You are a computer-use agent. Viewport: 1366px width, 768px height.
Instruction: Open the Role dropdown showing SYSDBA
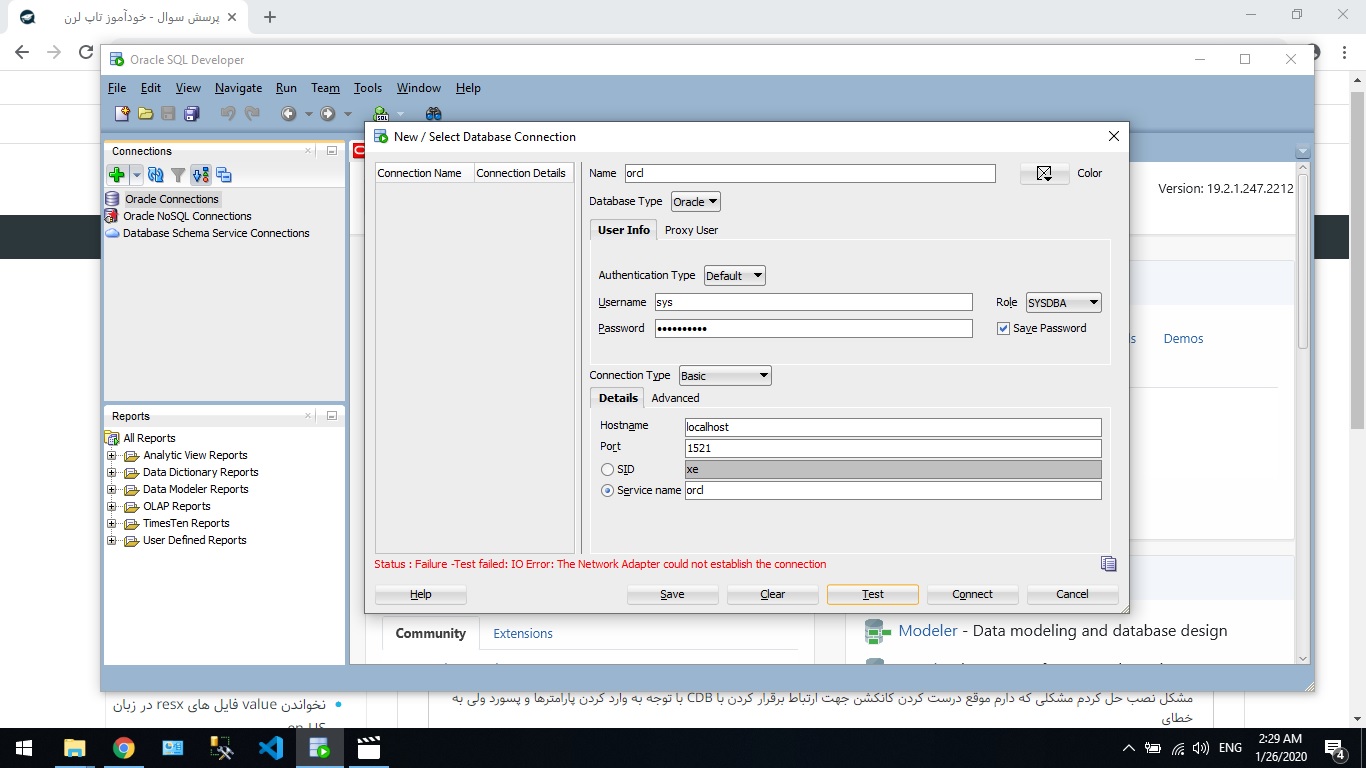point(1063,302)
